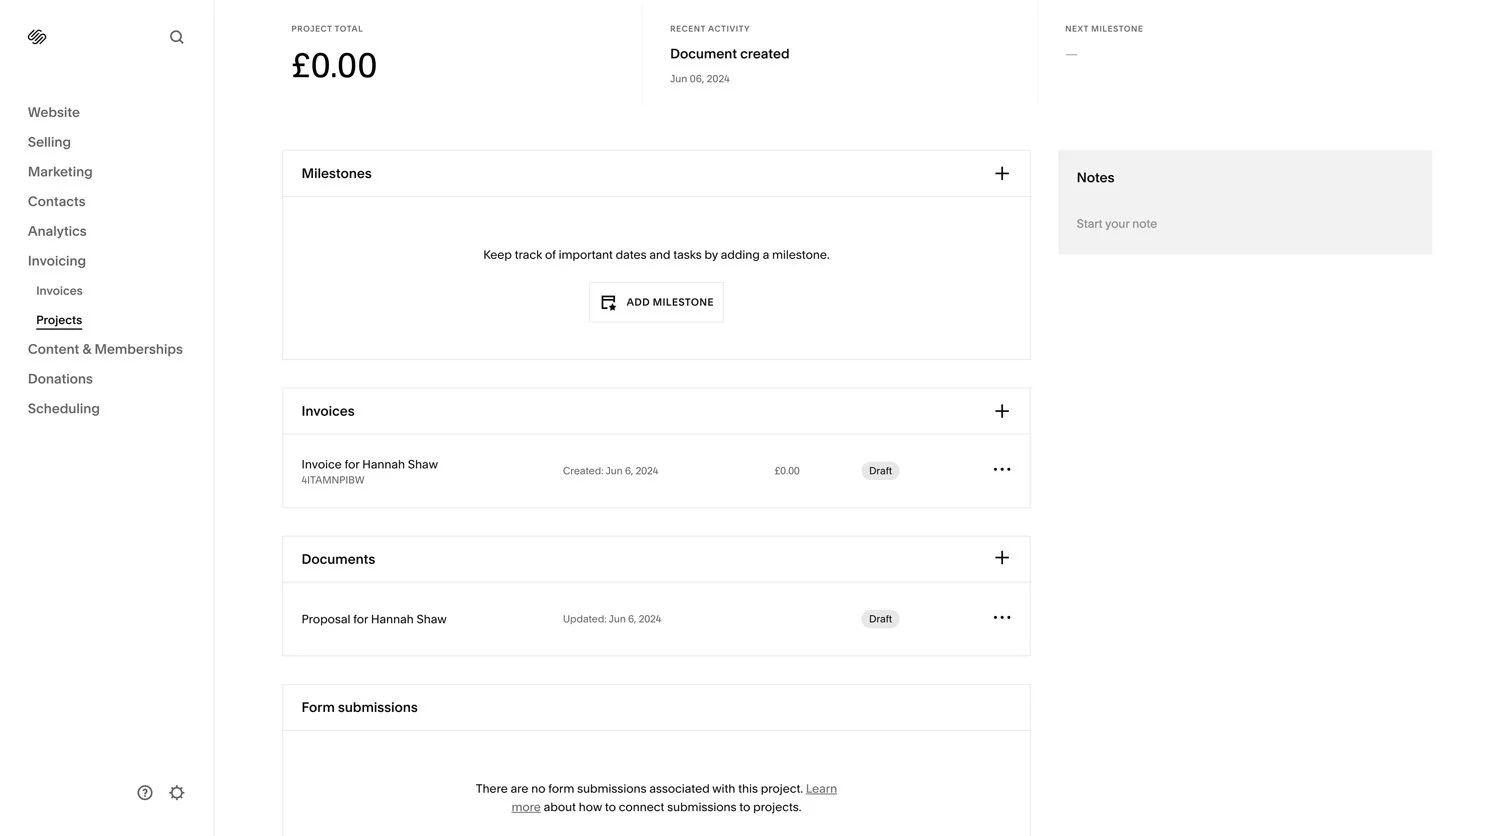Add an invoice with the plus icon
The width and height of the screenshot is (1500, 836).
[1002, 411]
